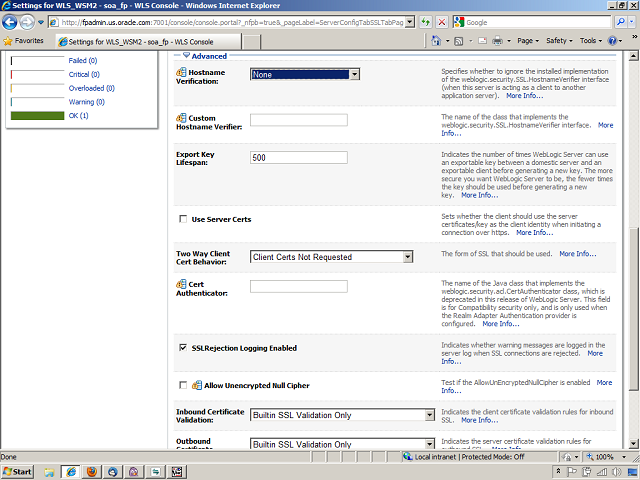Screen dimensions: 640x480
Task: Click the Print toolbar icon
Action: pyautogui.click(x=497, y=41)
